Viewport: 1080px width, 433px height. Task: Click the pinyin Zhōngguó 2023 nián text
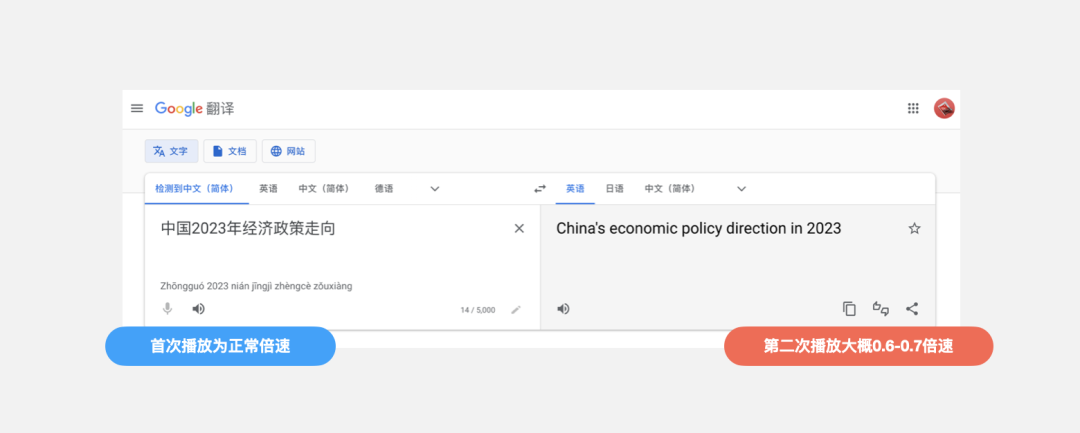tap(256, 286)
